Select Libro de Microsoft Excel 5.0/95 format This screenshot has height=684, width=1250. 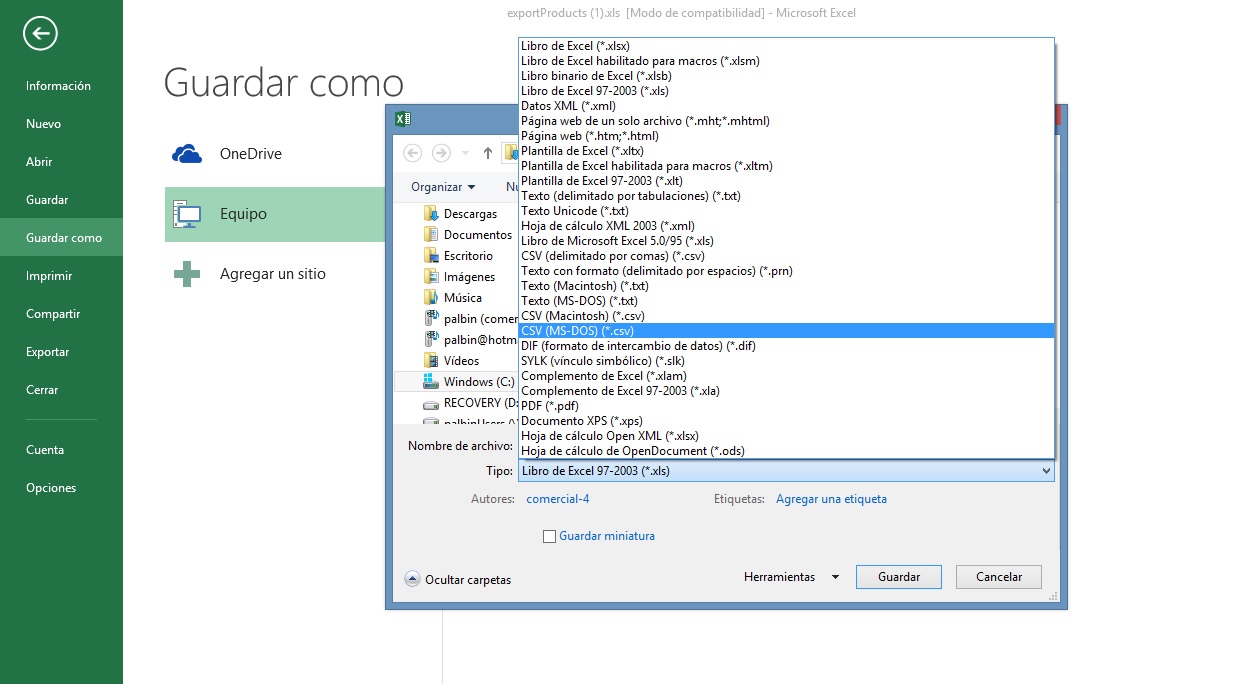[x=786, y=240]
